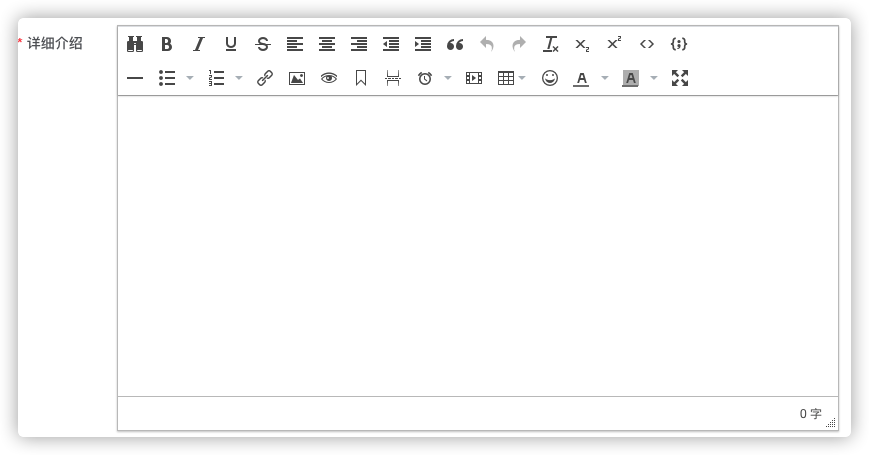This screenshot has width=869, height=455.
Task: Apply strikethrough to text
Action: (263, 44)
